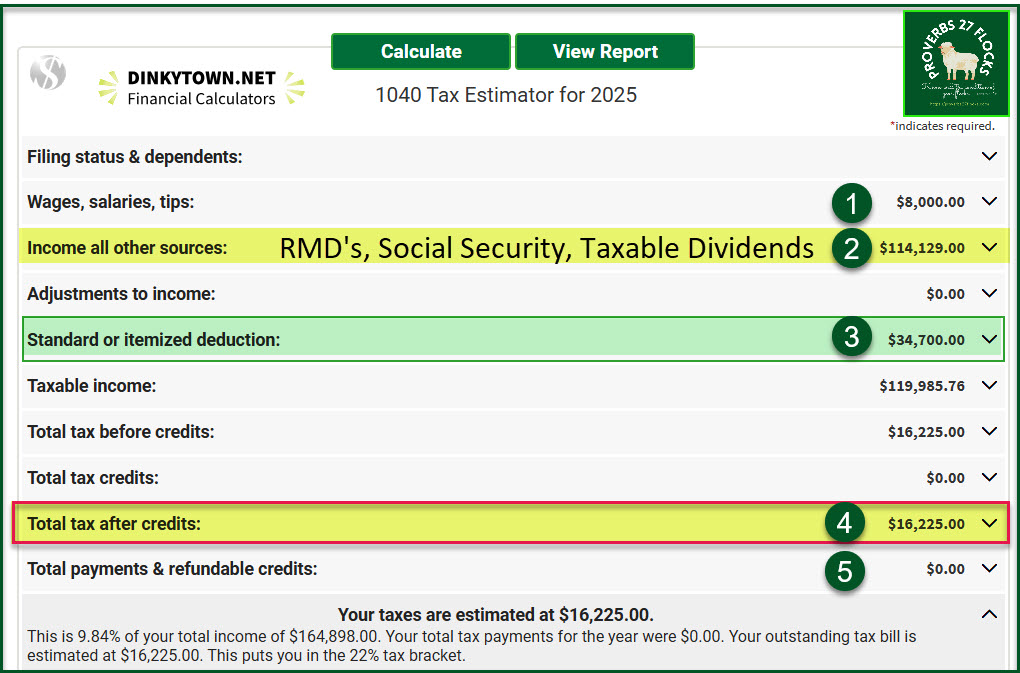The height and width of the screenshot is (673, 1020).
Task: Expand Standard or itemized deduction chevron
Action: (x=989, y=339)
